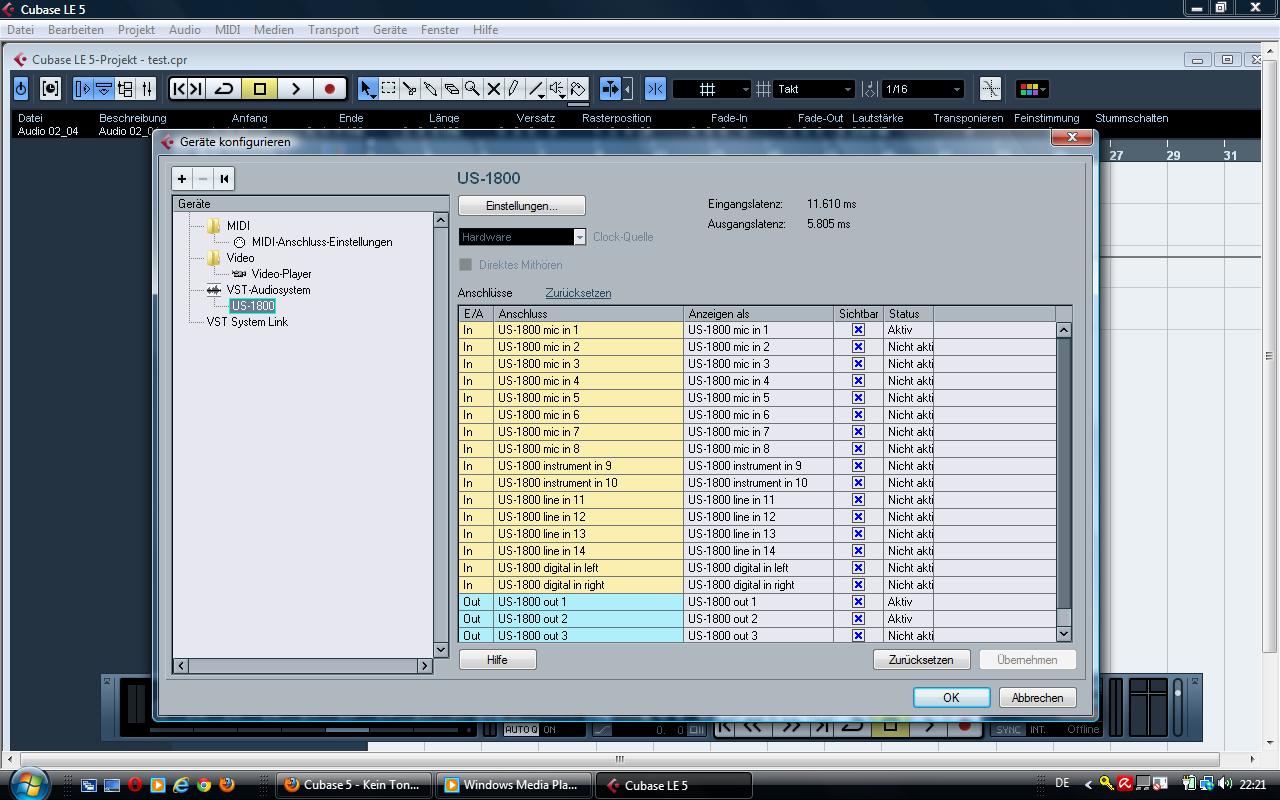Select the Erase tool

(x=452, y=89)
